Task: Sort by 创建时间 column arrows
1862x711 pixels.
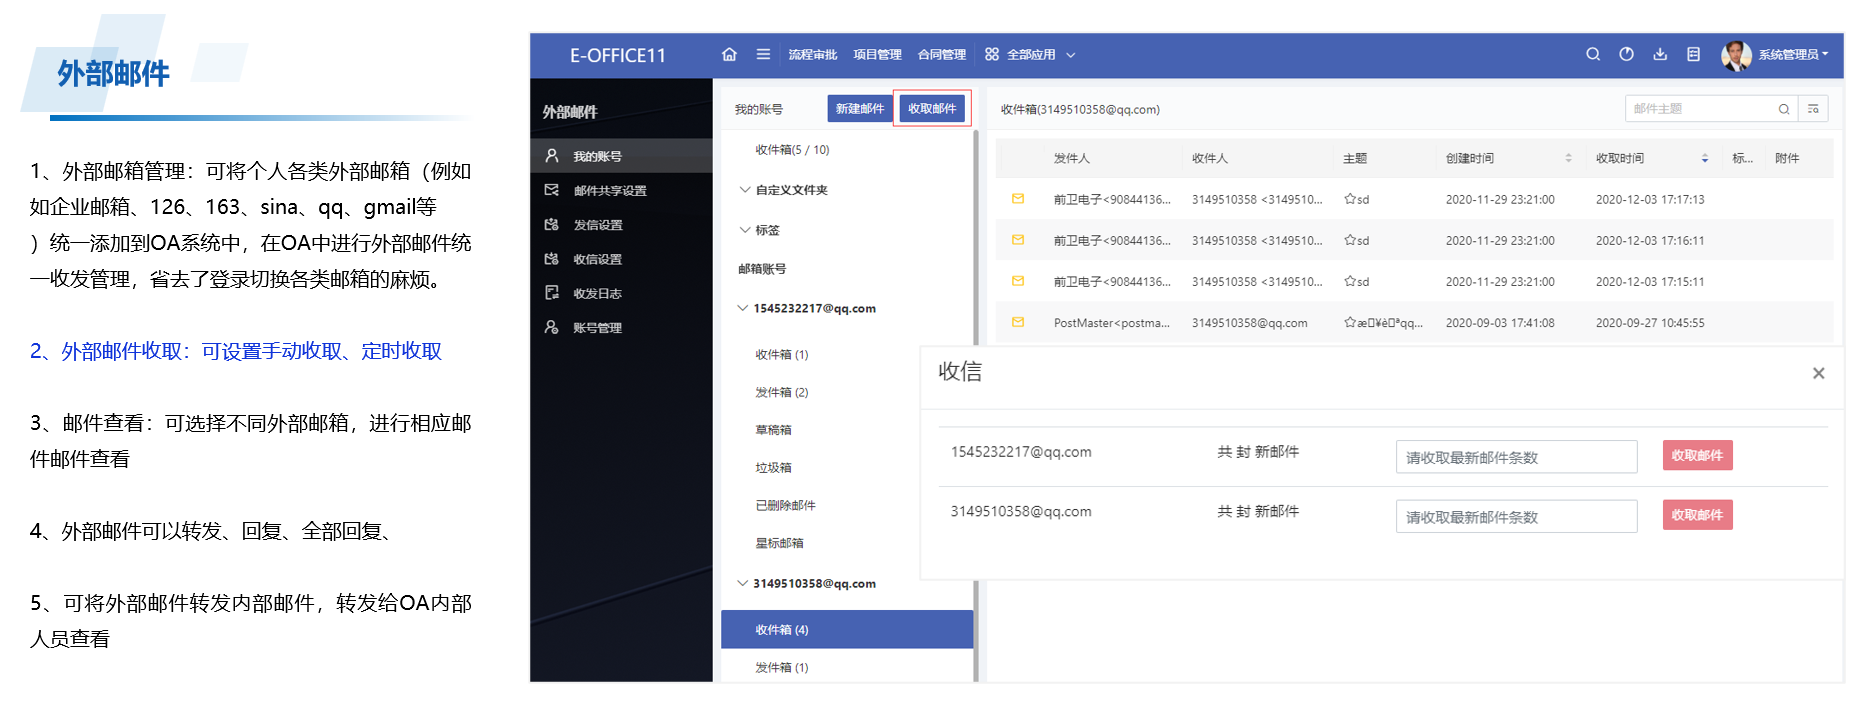Action: [1568, 158]
